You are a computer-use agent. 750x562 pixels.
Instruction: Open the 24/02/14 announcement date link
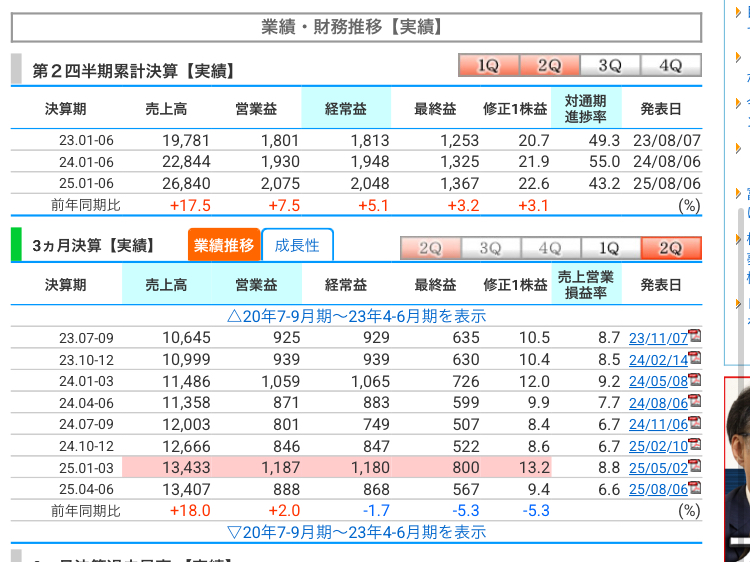[x=657, y=359]
